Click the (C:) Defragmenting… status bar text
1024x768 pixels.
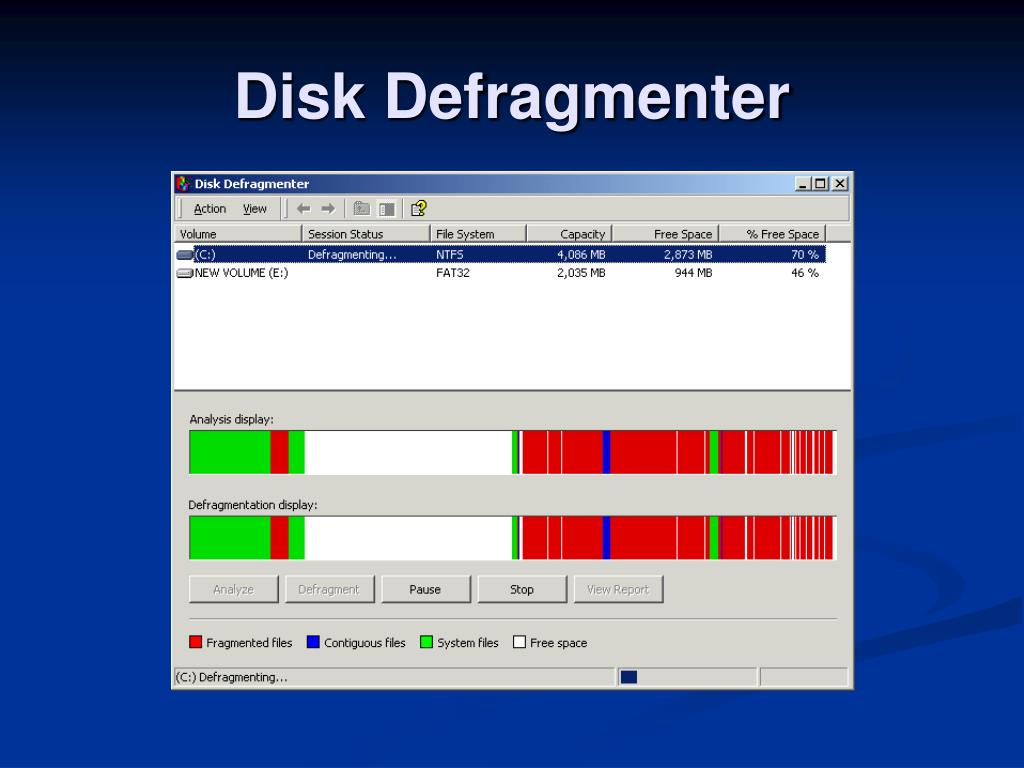(232, 677)
